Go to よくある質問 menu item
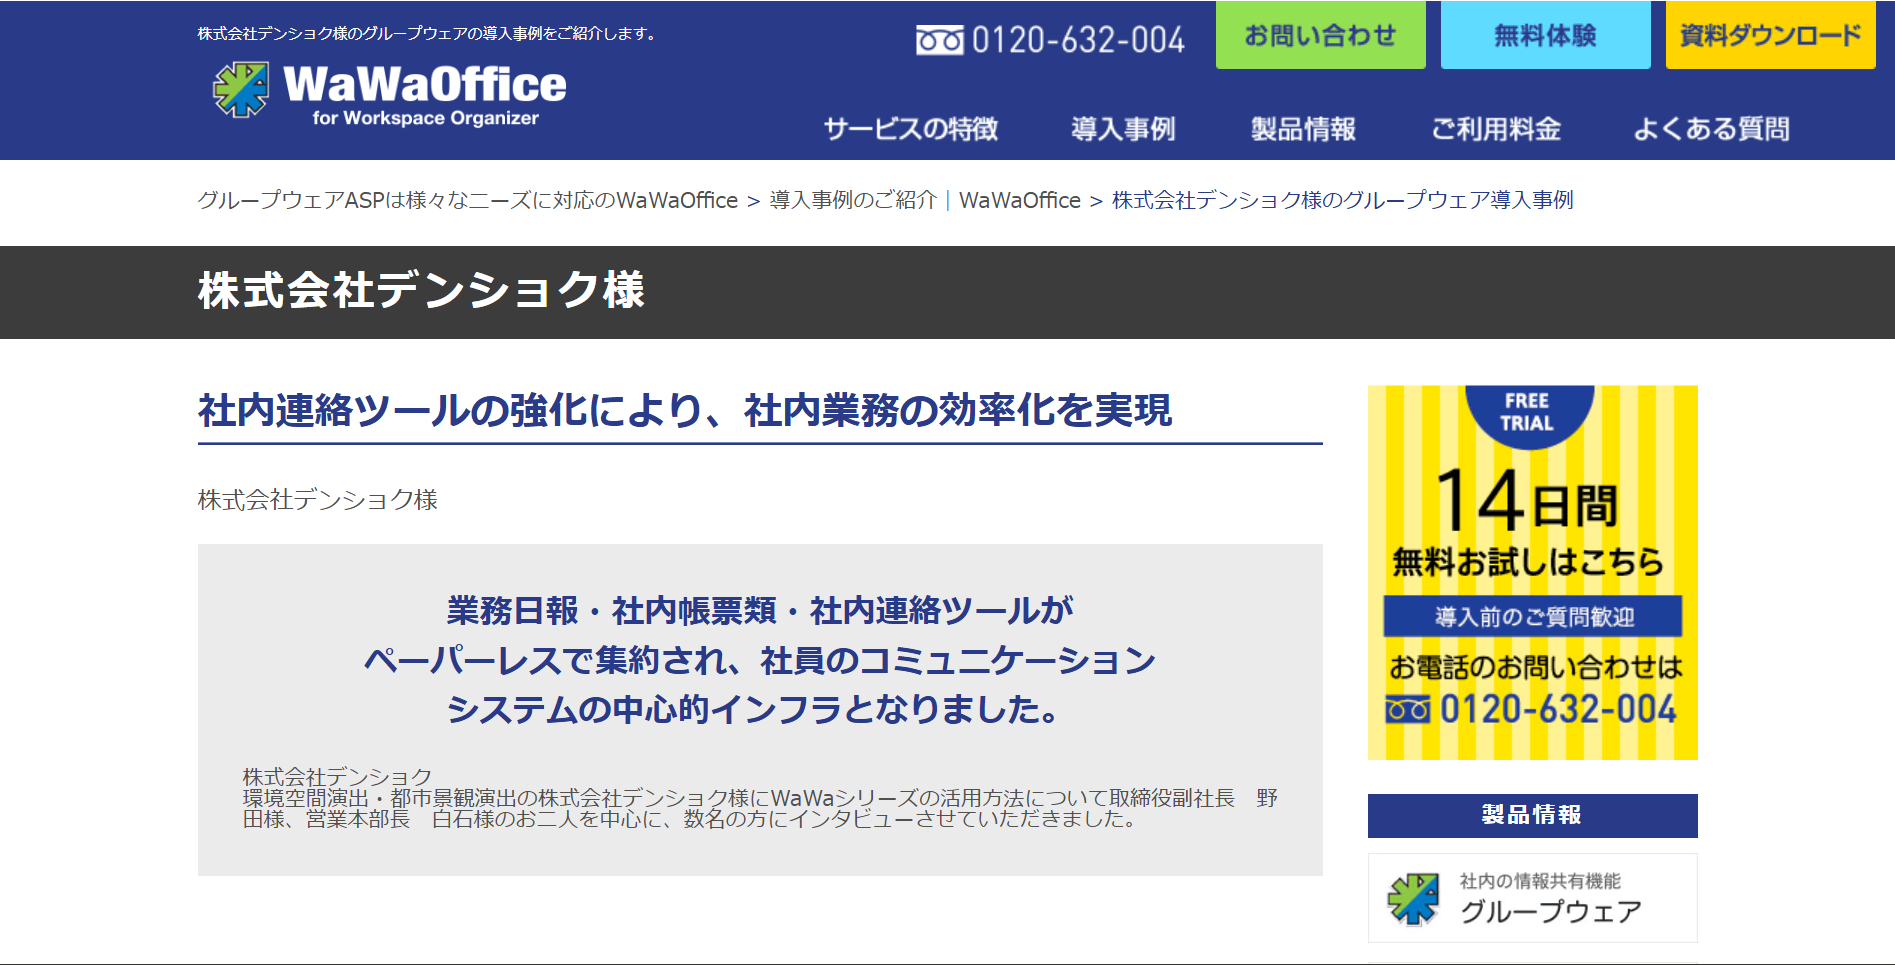1895x965 pixels. 1711,129
